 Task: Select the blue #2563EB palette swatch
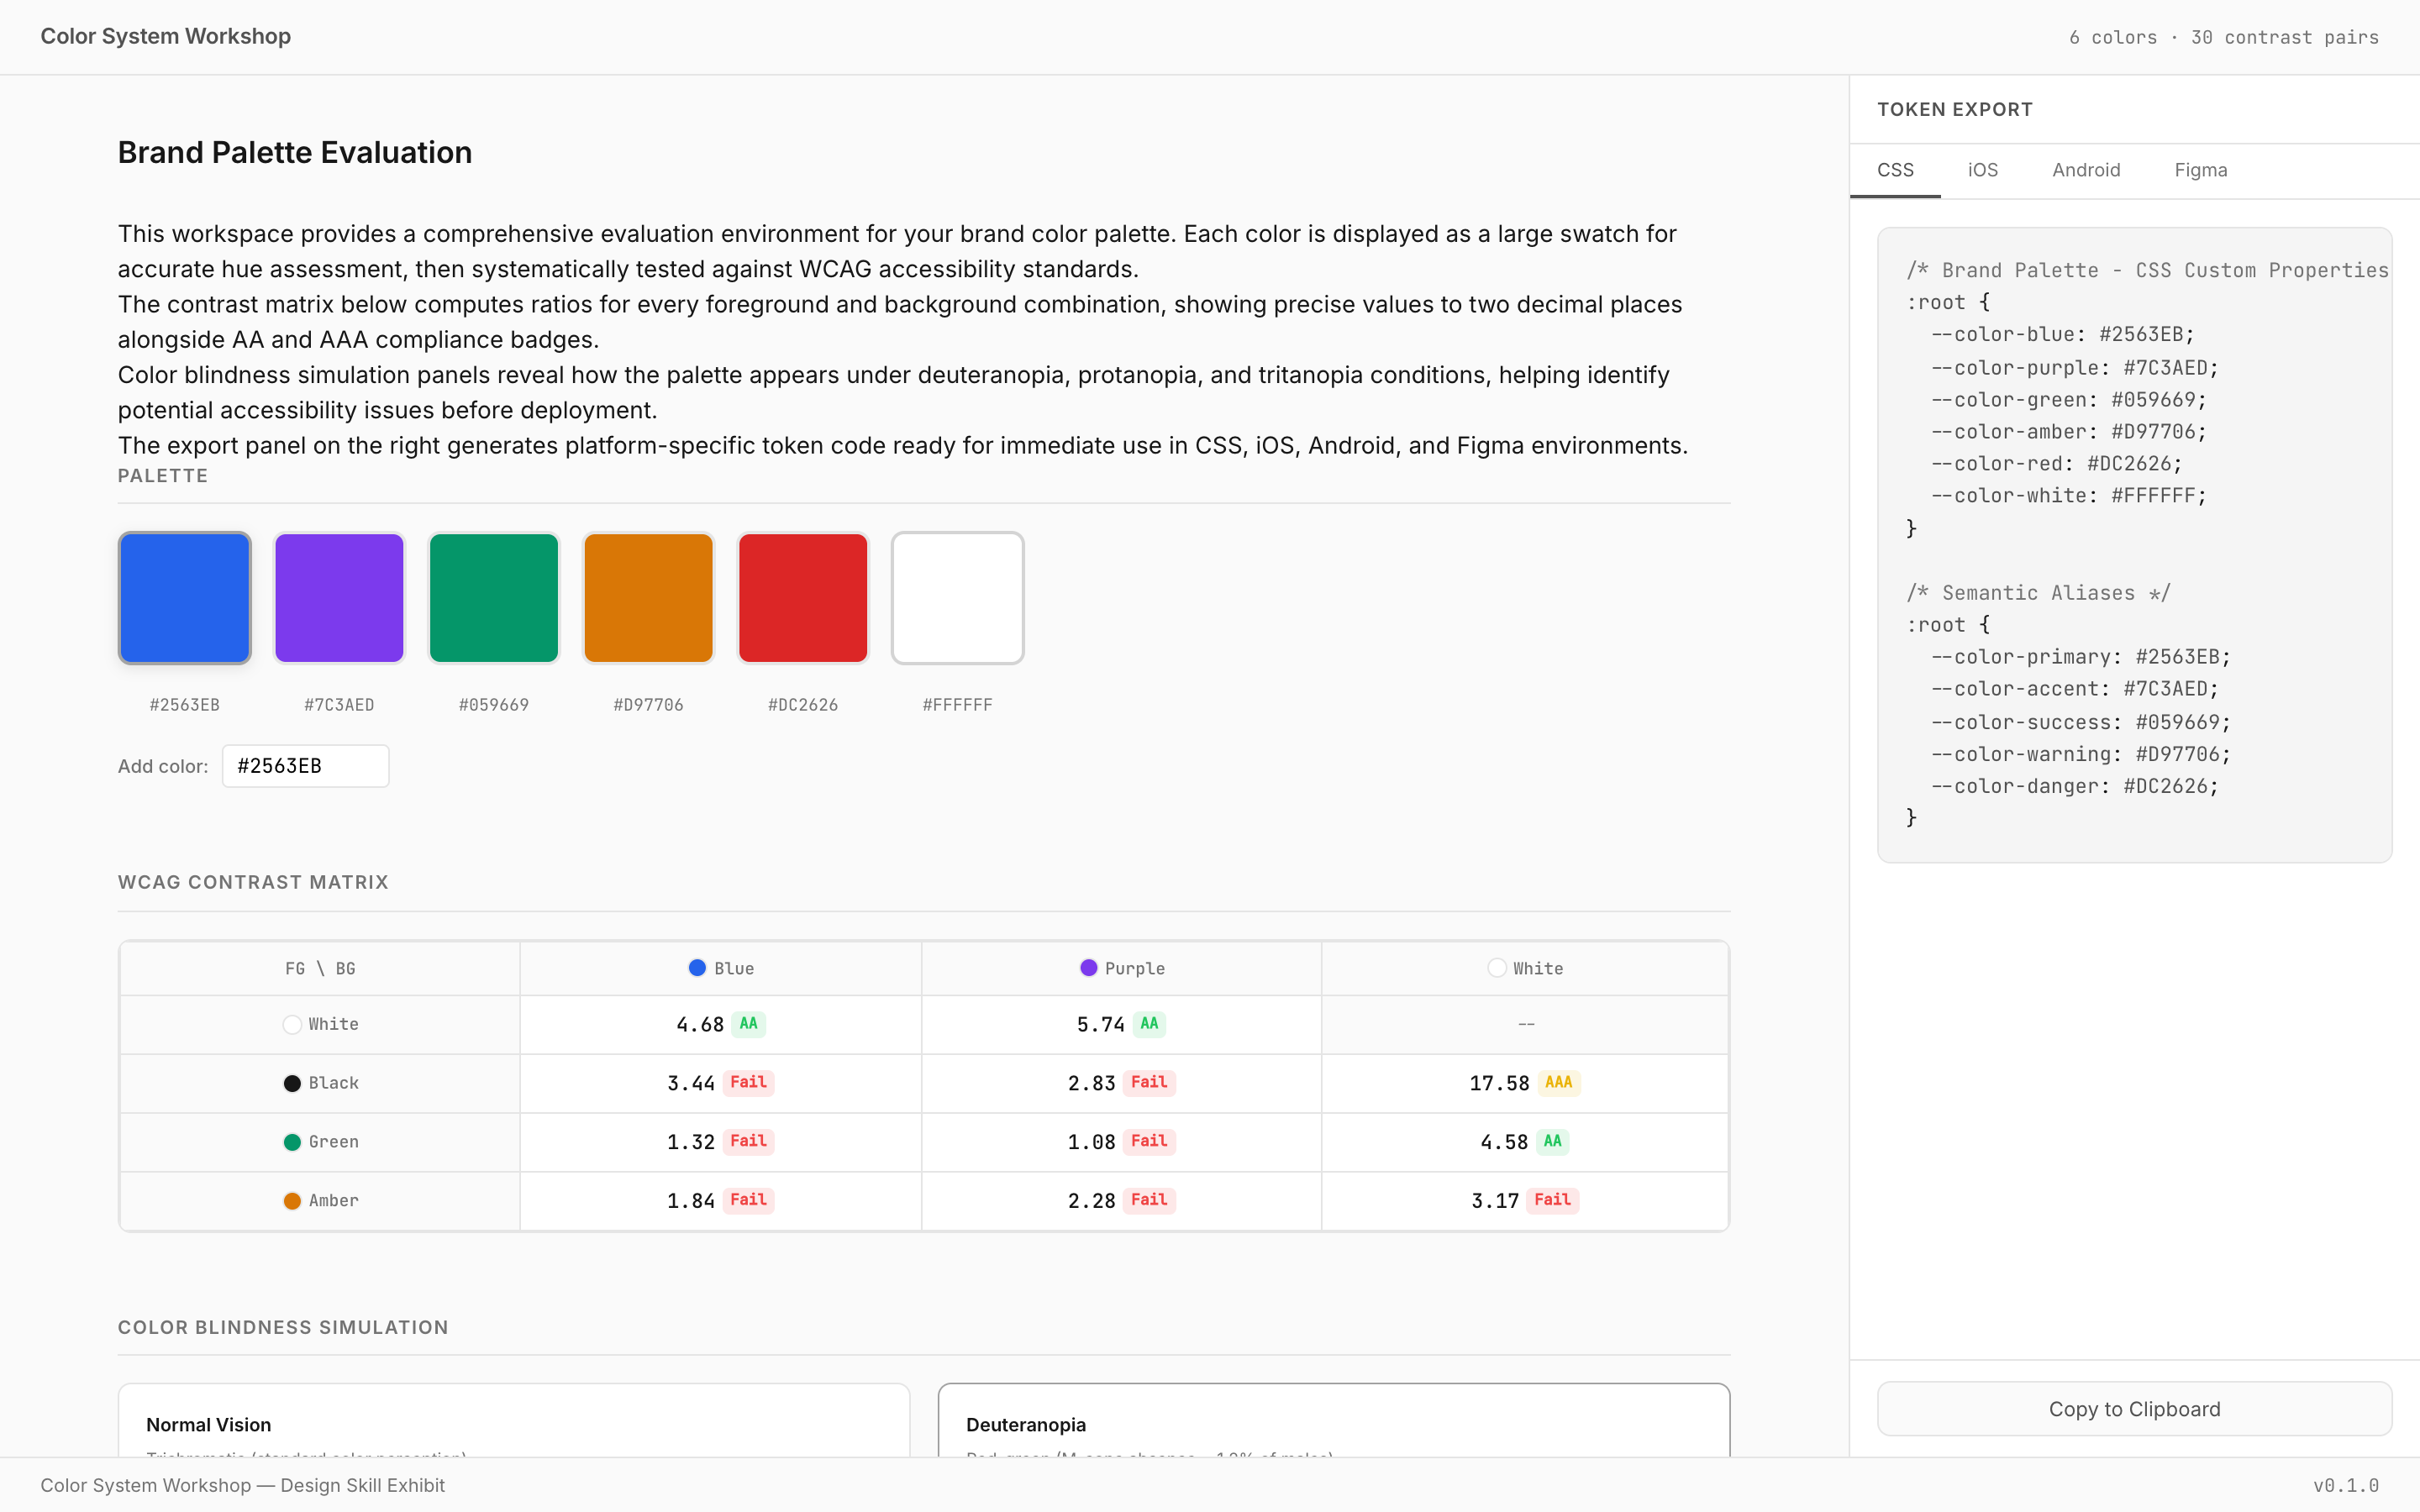pos(184,597)
